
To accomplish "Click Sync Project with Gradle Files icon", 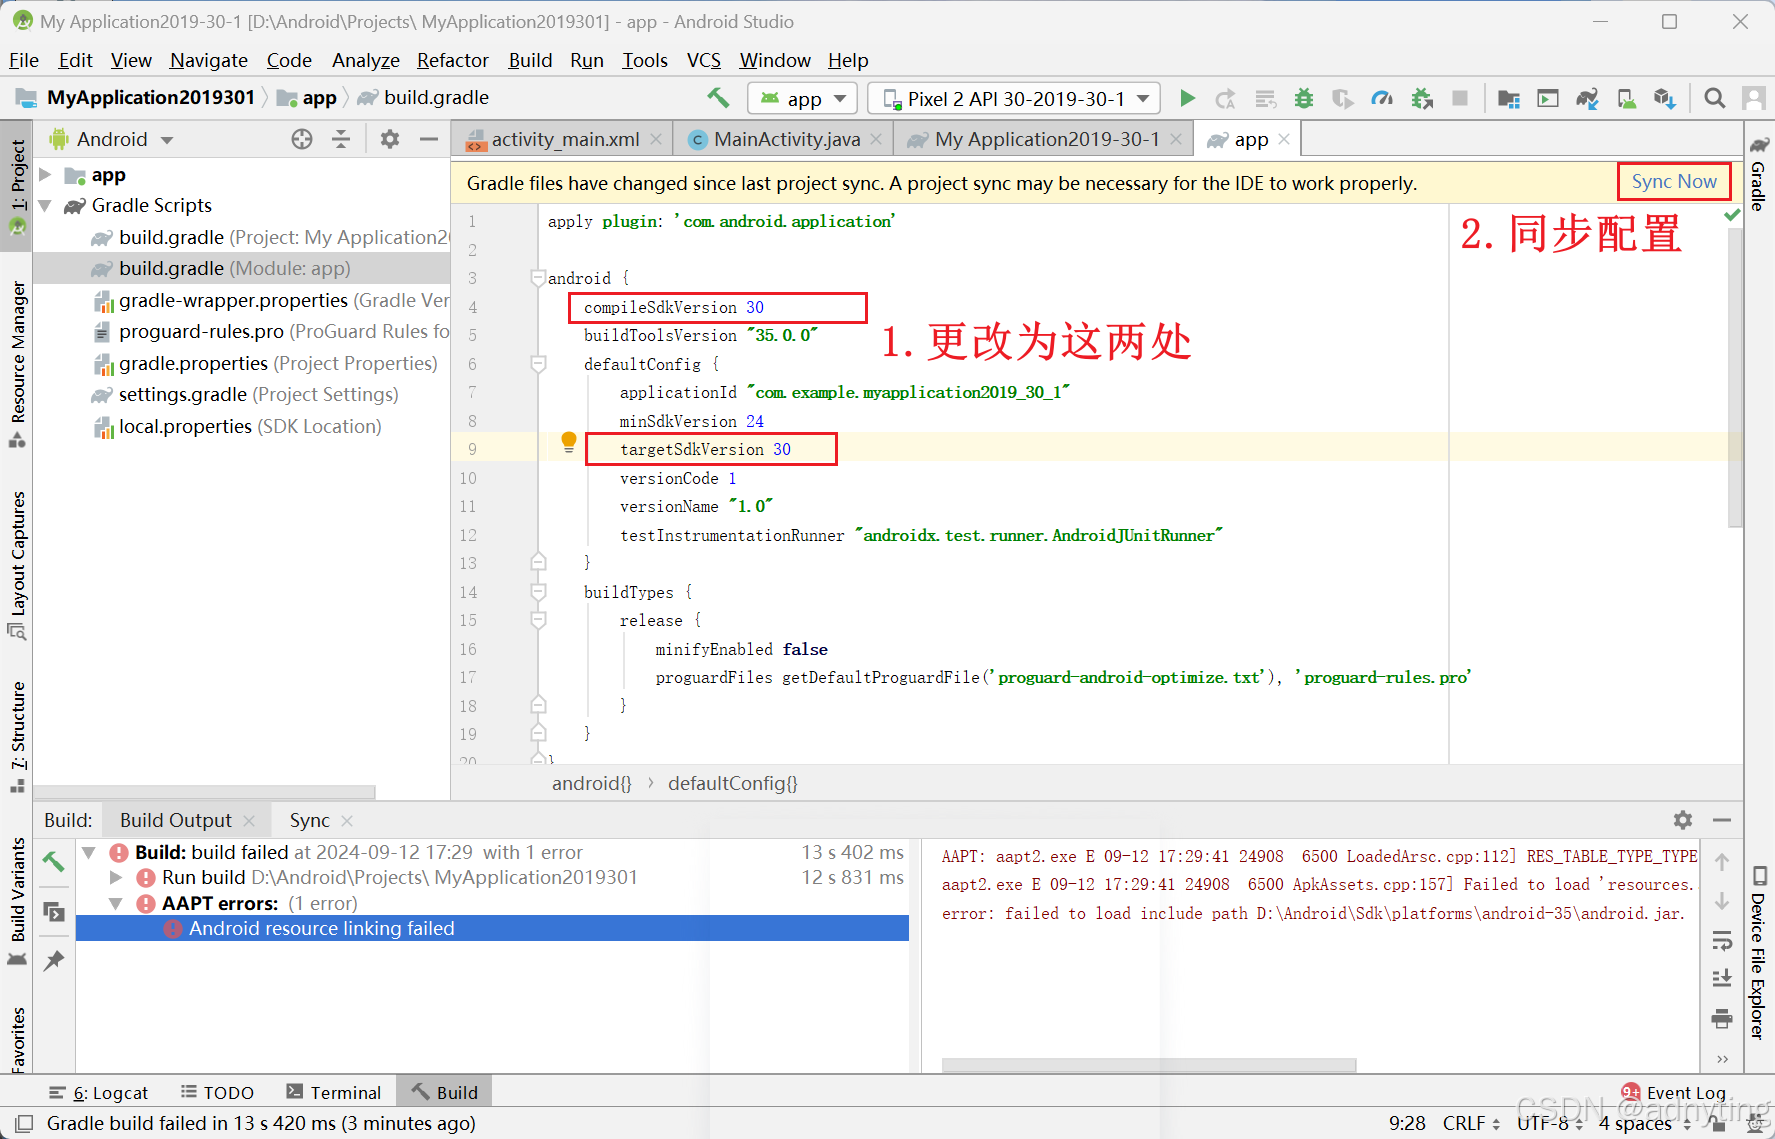I will (x=1587, y=98).
